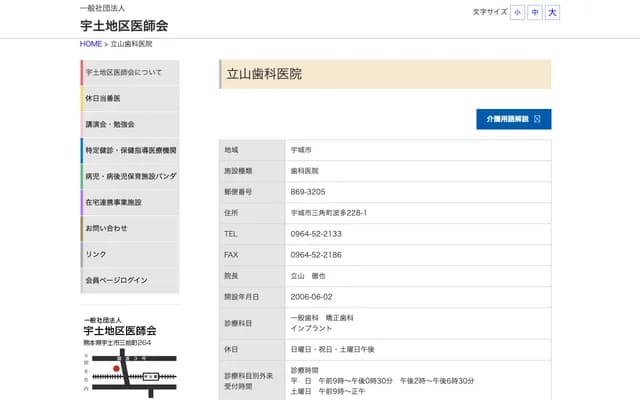Click the 立山歯科医院 page heading
The image size is (640, 400).
(x=264, y=74)
